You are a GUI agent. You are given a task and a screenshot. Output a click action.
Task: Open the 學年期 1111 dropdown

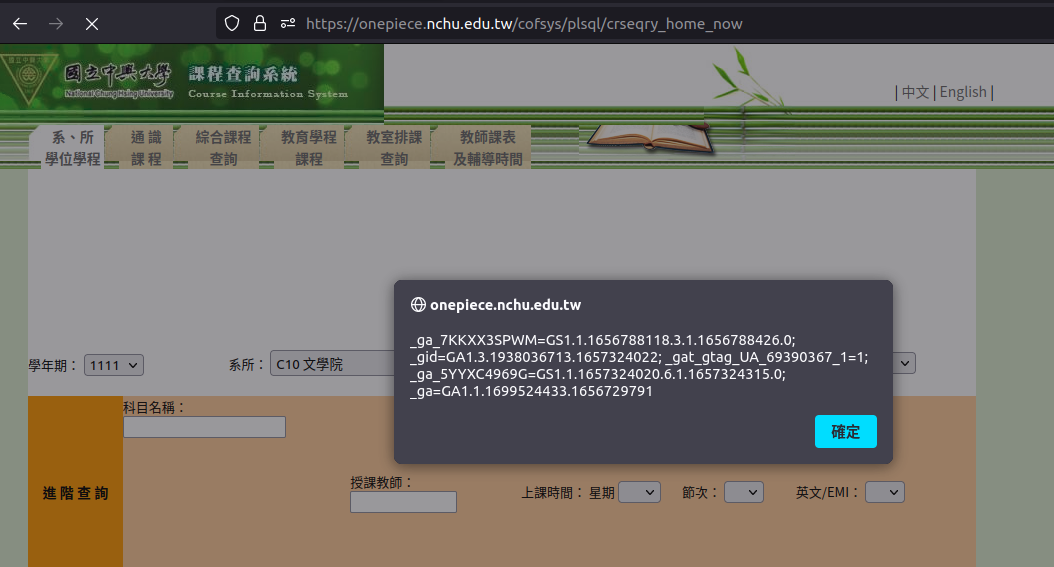pos(114,365)
